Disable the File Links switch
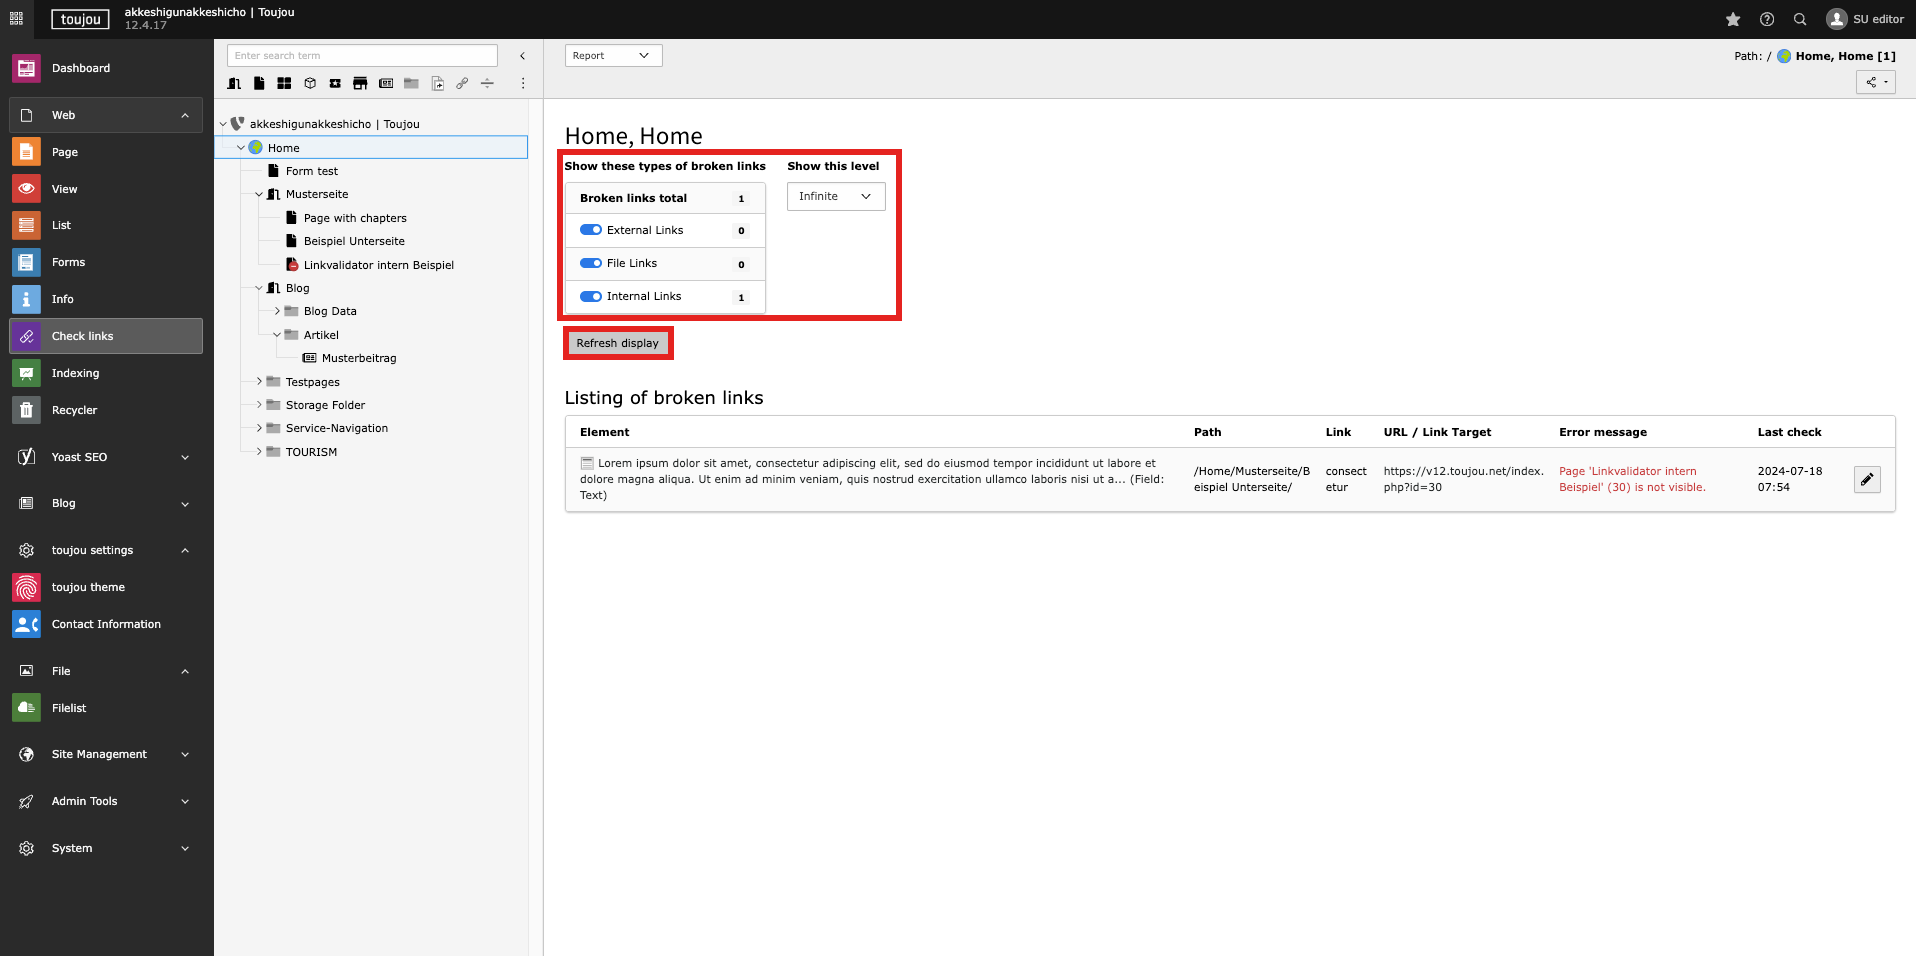This screenshot has width=1916, height=956. [x=591, y=263]
